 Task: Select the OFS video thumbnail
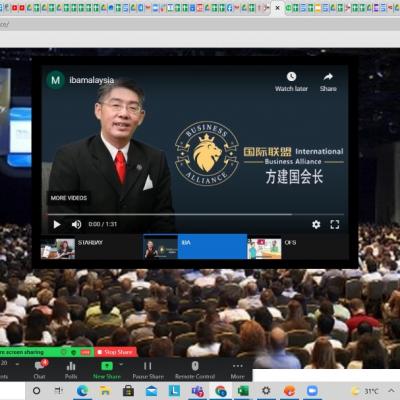click(x=264, y=249)
